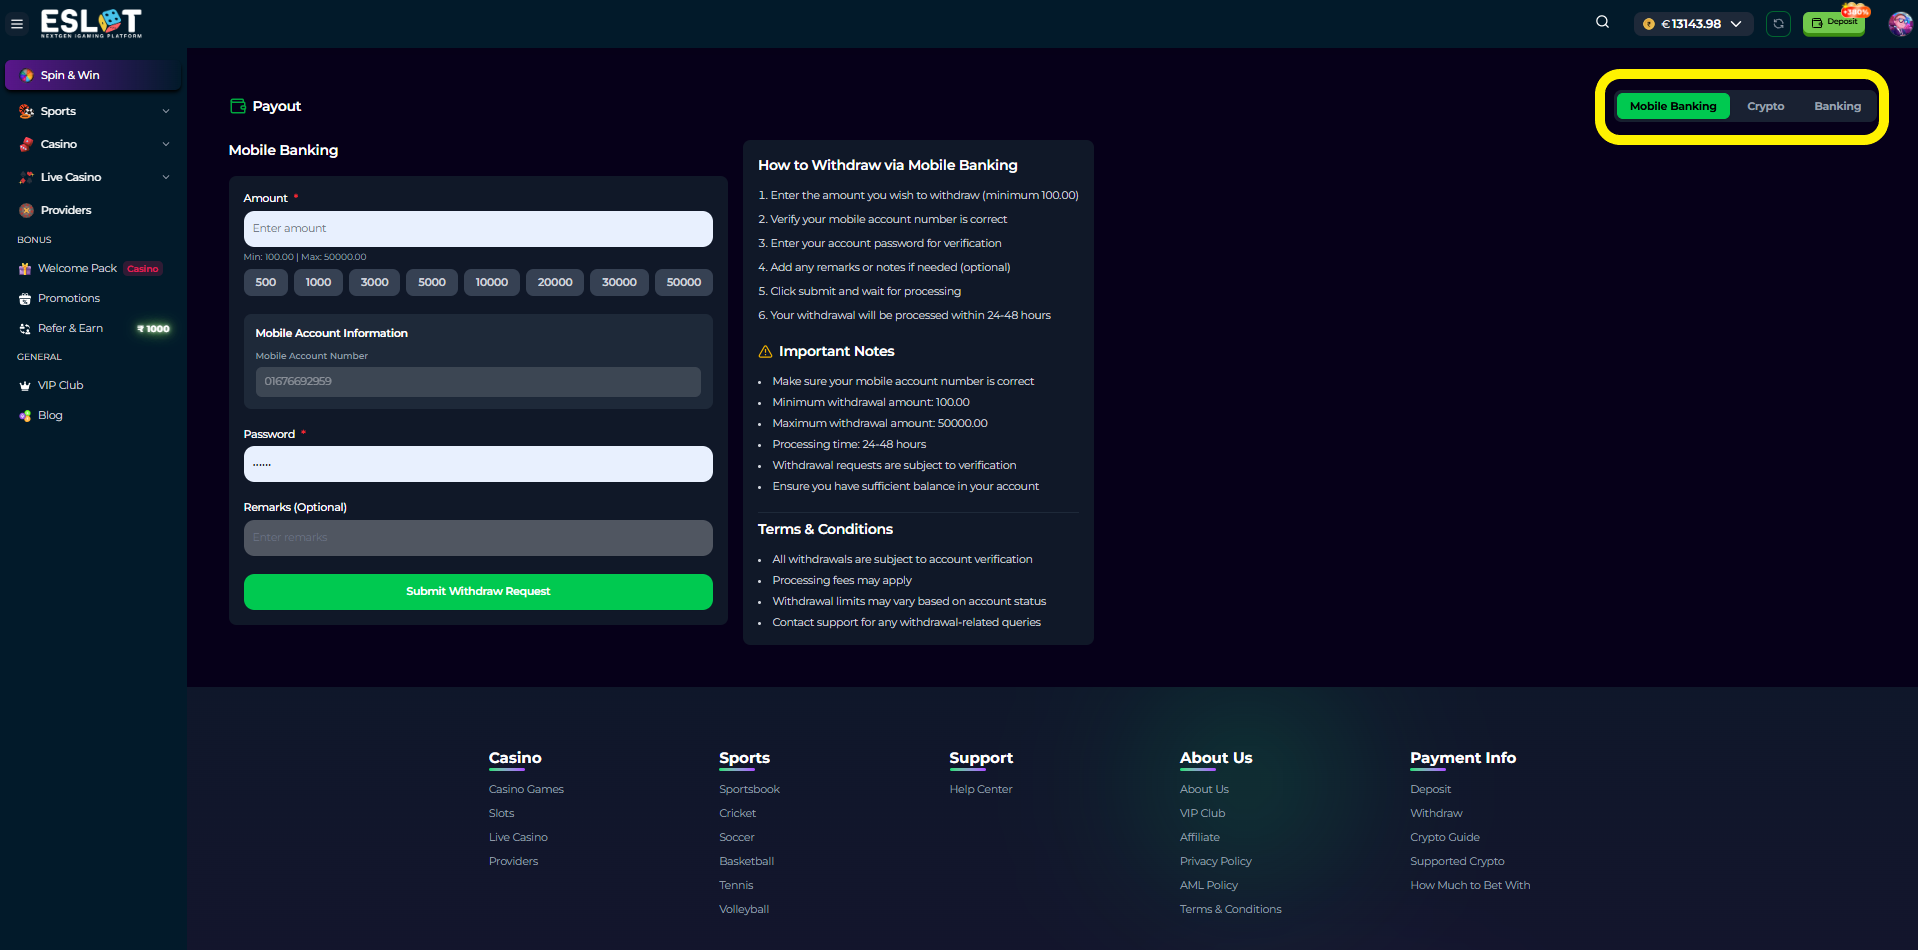Focus the Enter remarks field
Viewport: 1918px width, 950px height.
478,538
